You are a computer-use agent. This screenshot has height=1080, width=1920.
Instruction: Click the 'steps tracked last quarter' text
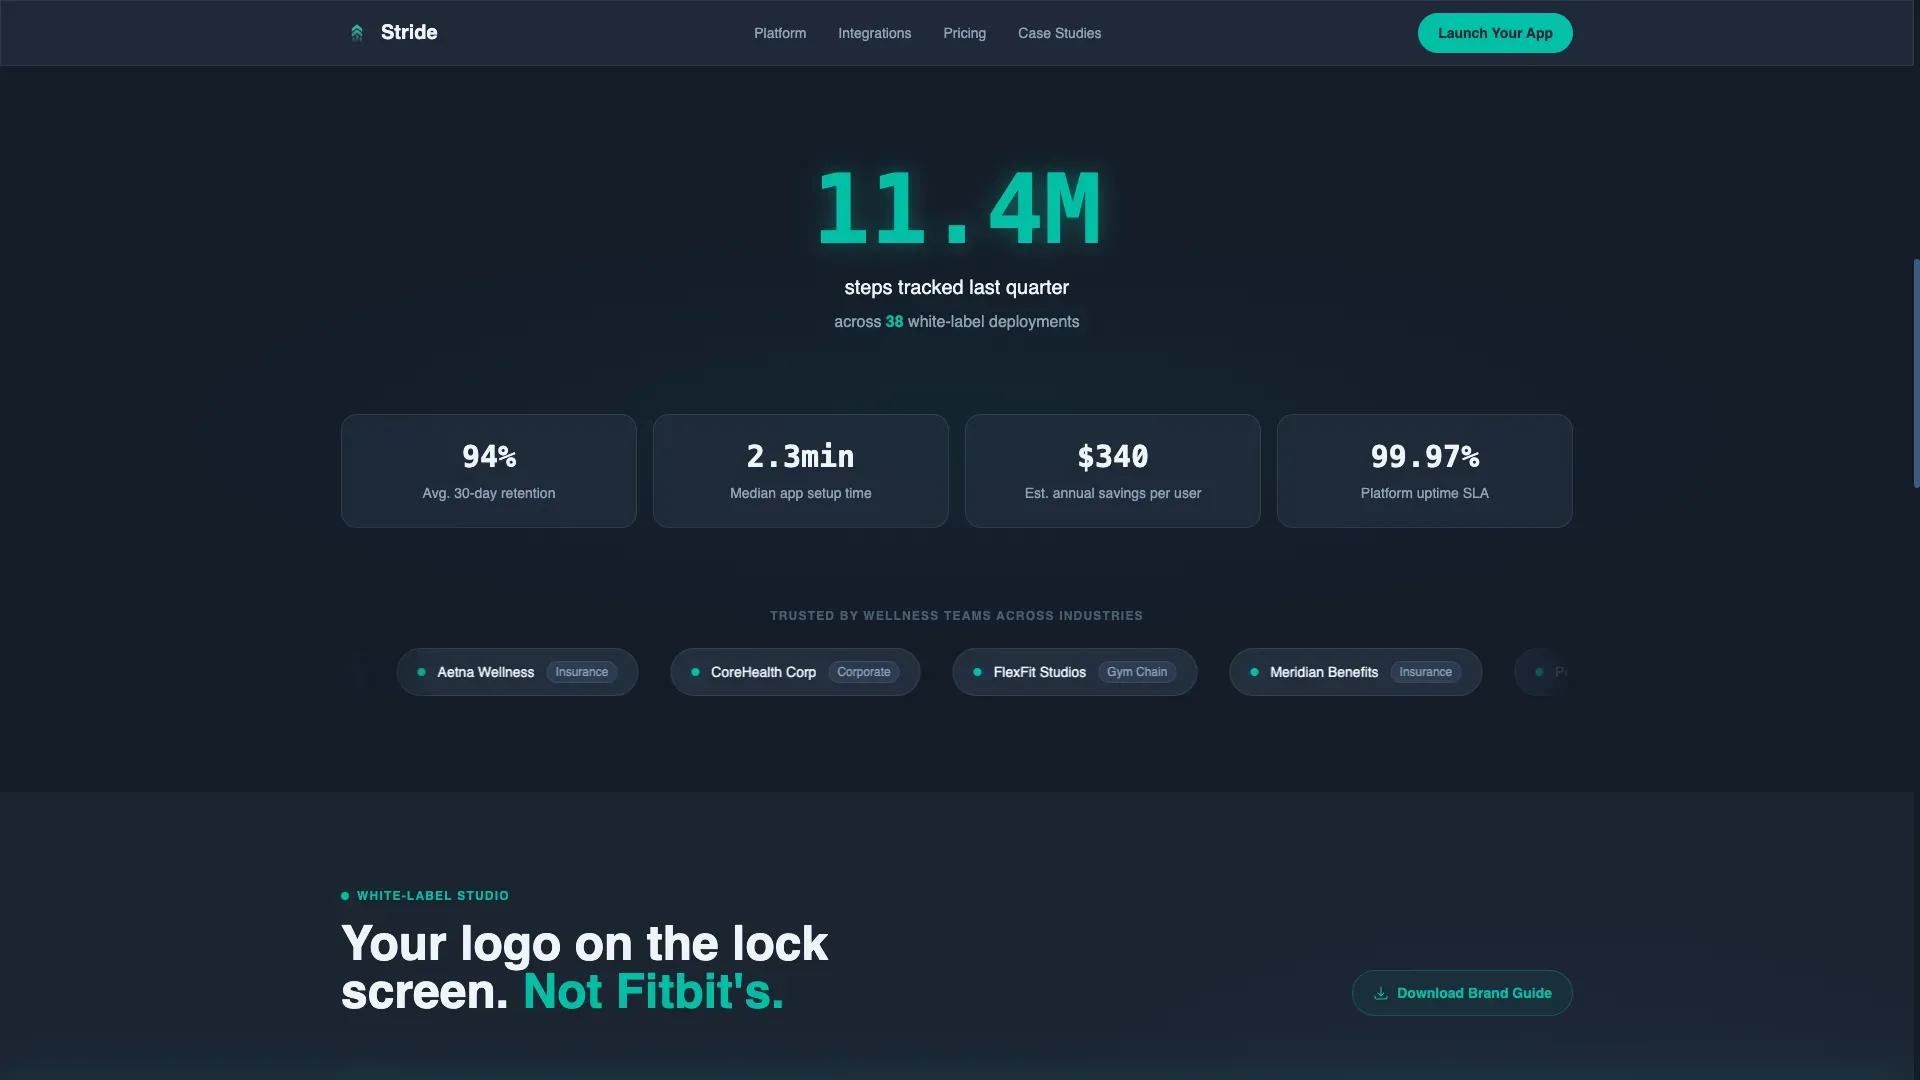click(x=957, y=288)
